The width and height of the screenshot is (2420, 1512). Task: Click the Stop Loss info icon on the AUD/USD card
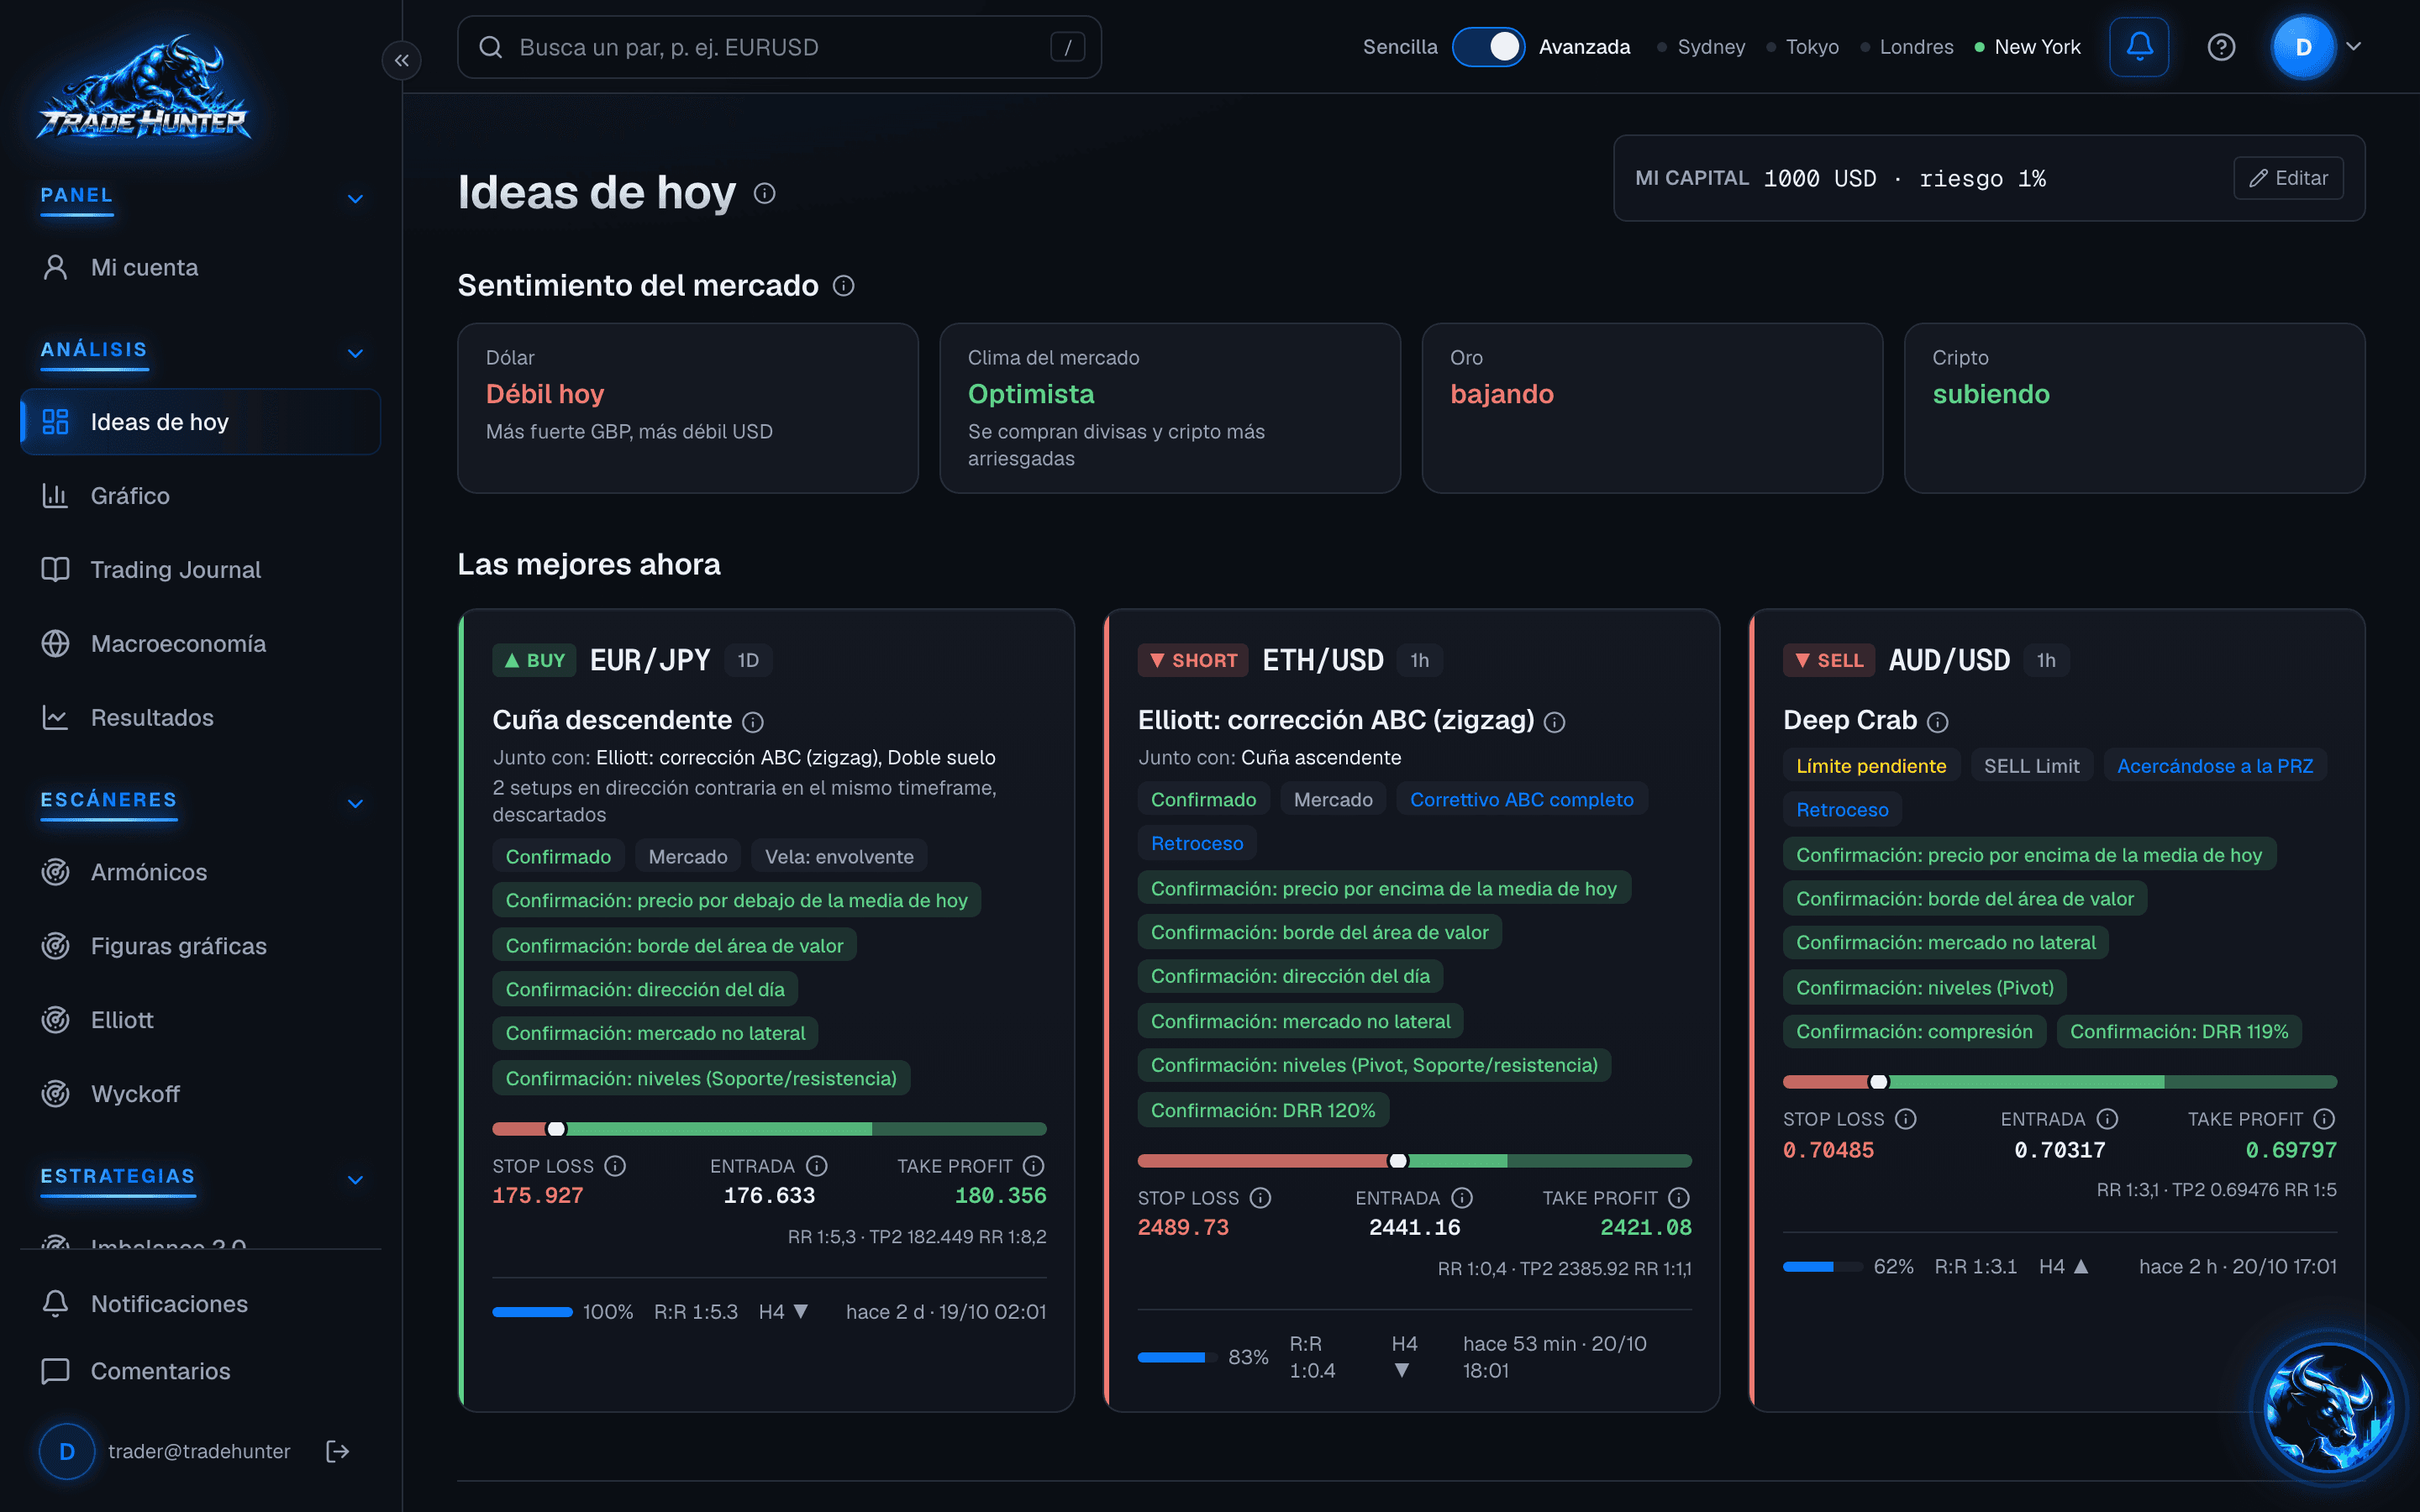pyautogui.click(x=1906, y=1119)
